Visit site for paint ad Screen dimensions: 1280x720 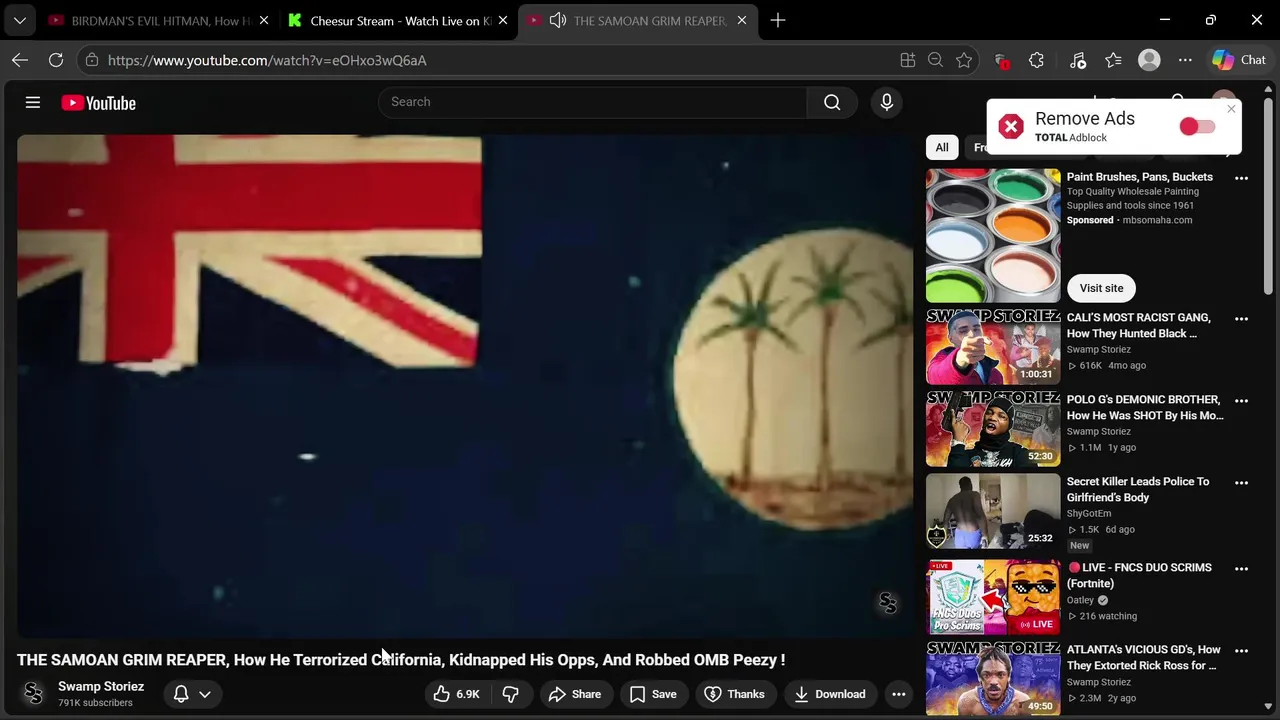point(1101,288)
